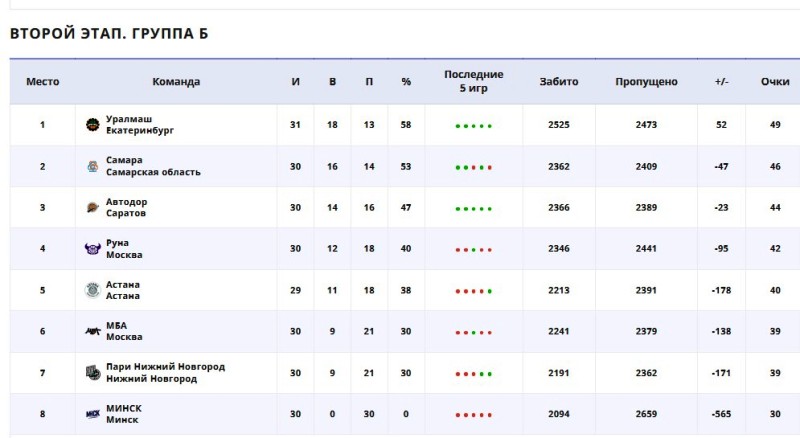Select the Астана team logo icon
The width and height of the screenshot is (800, 438).
[x=92, y=290]
